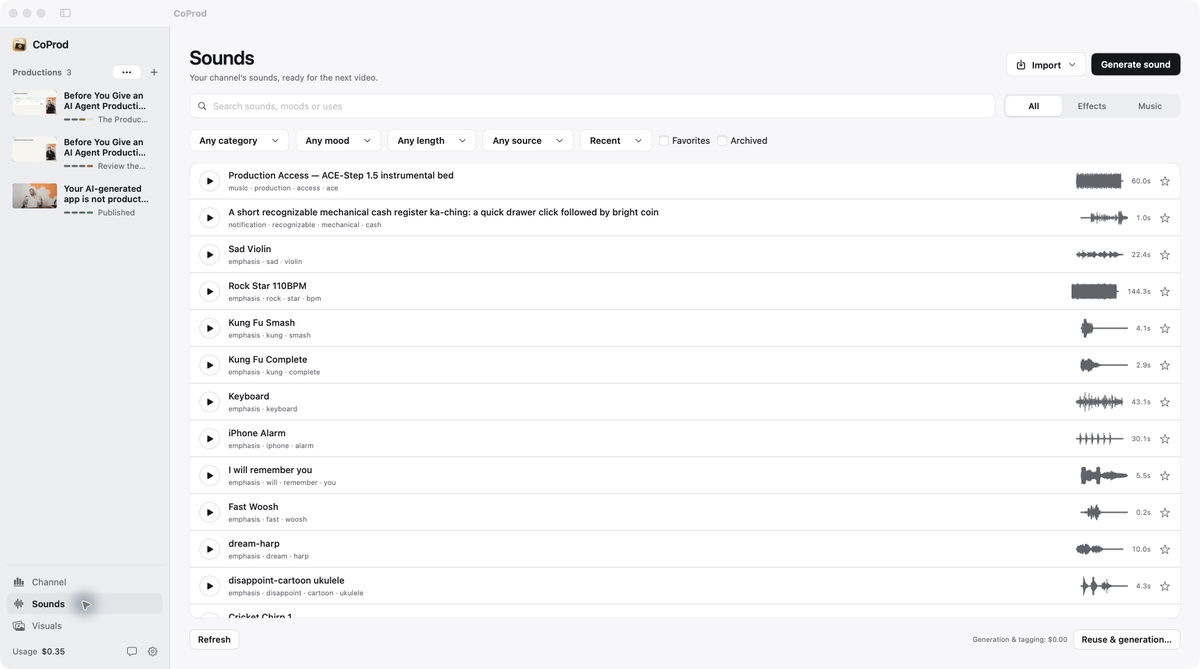Switch to the Effects tab

click(x=1091, y=106)
